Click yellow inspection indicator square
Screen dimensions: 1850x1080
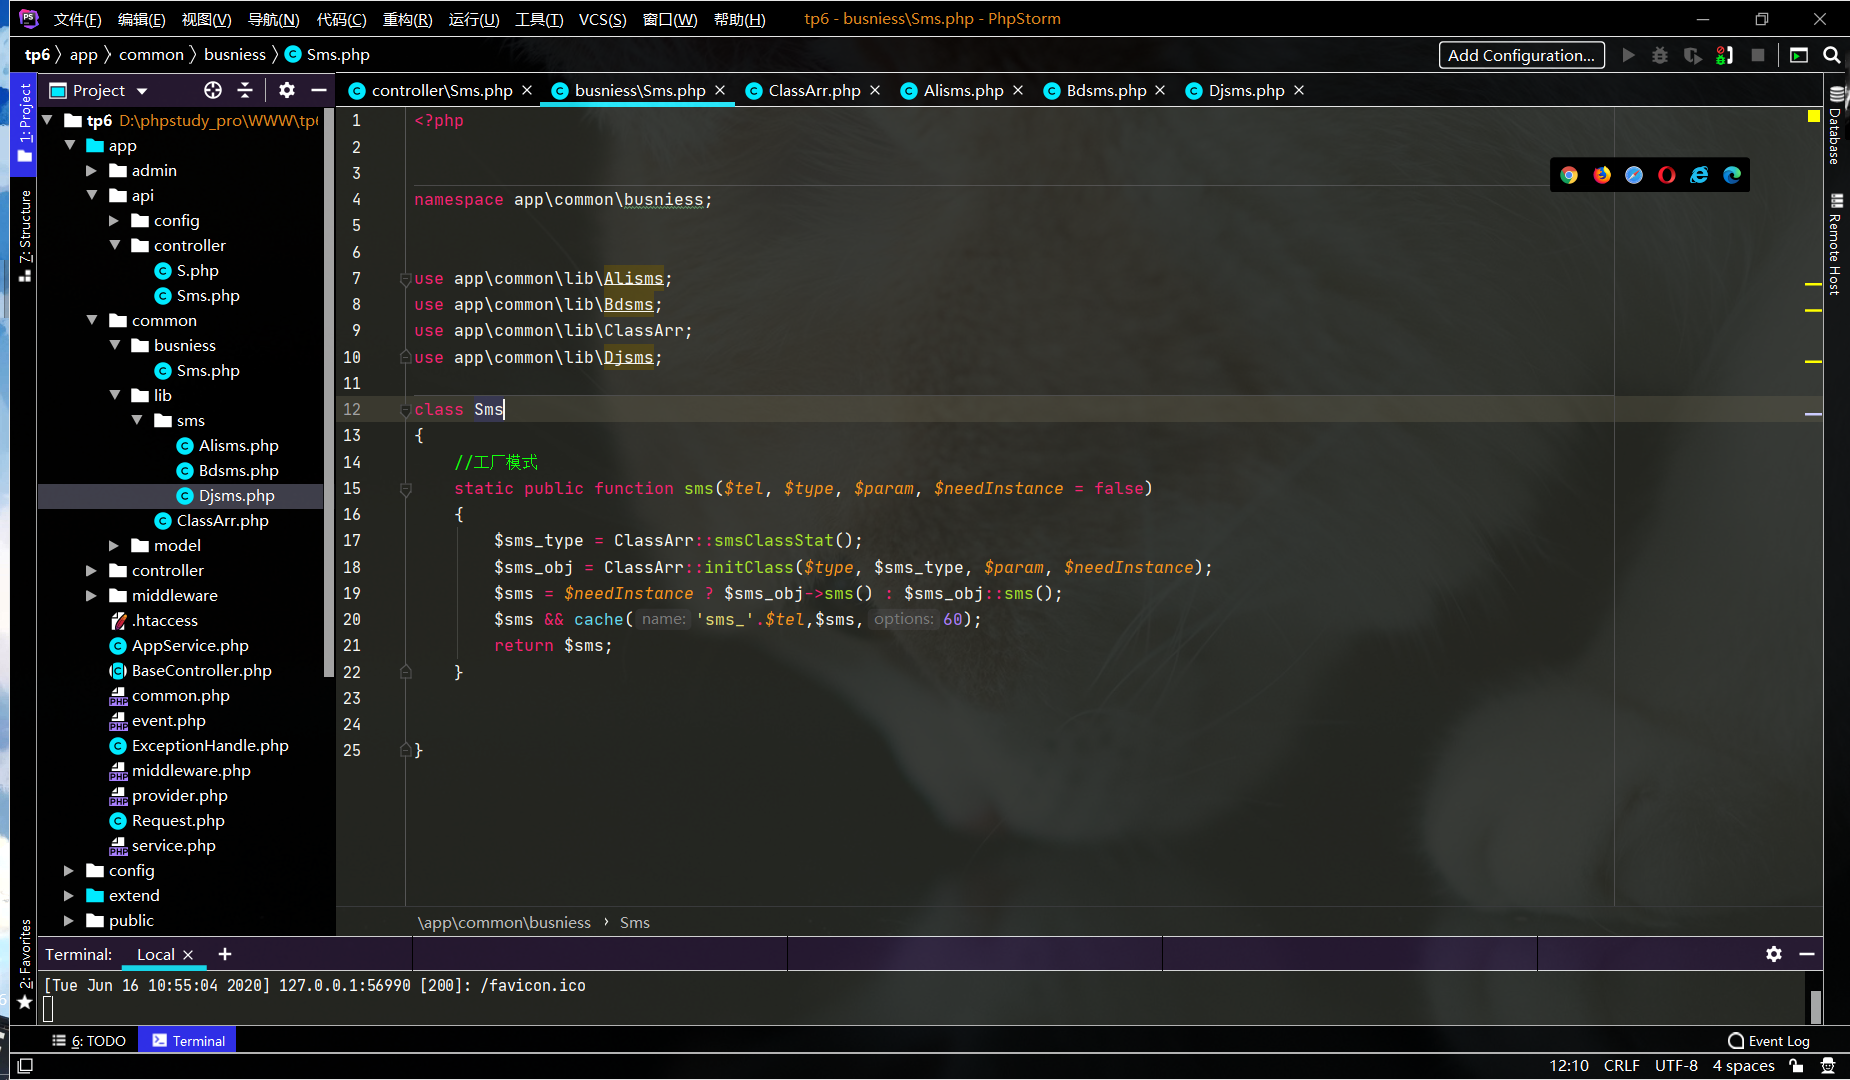1813,116
